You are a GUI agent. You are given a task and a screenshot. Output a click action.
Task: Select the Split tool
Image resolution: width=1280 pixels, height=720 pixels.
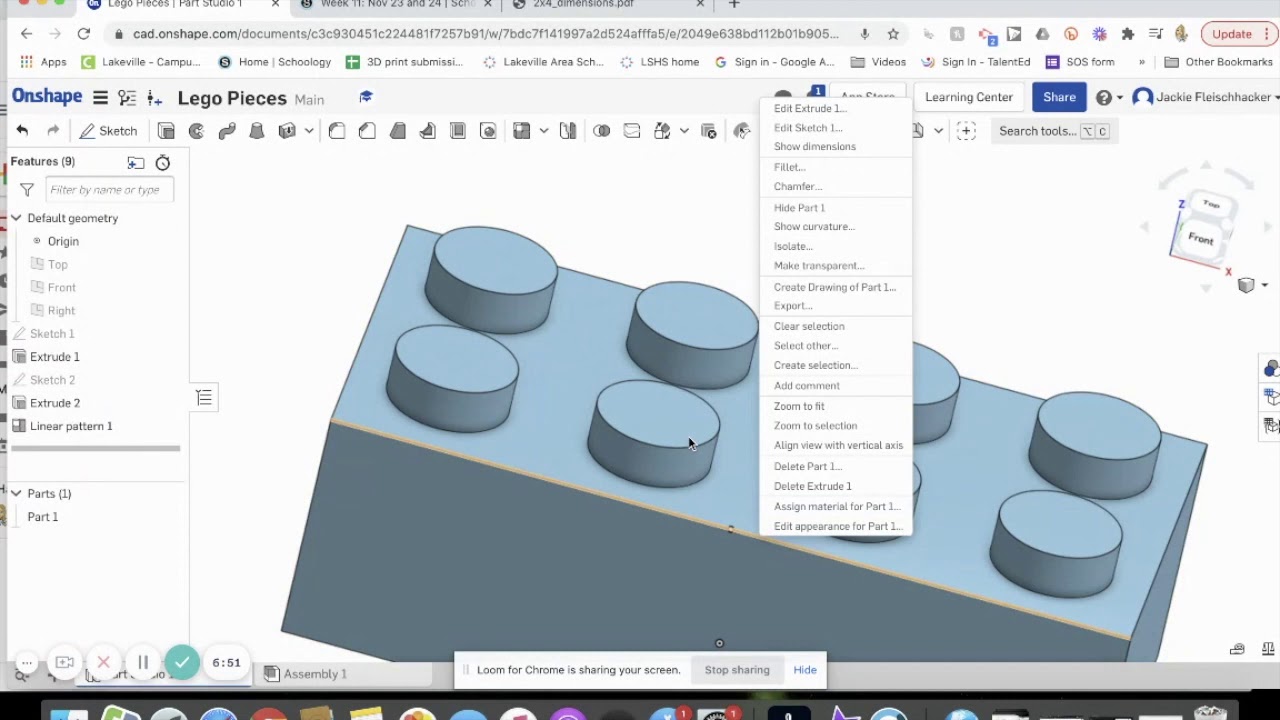point(631,131)
